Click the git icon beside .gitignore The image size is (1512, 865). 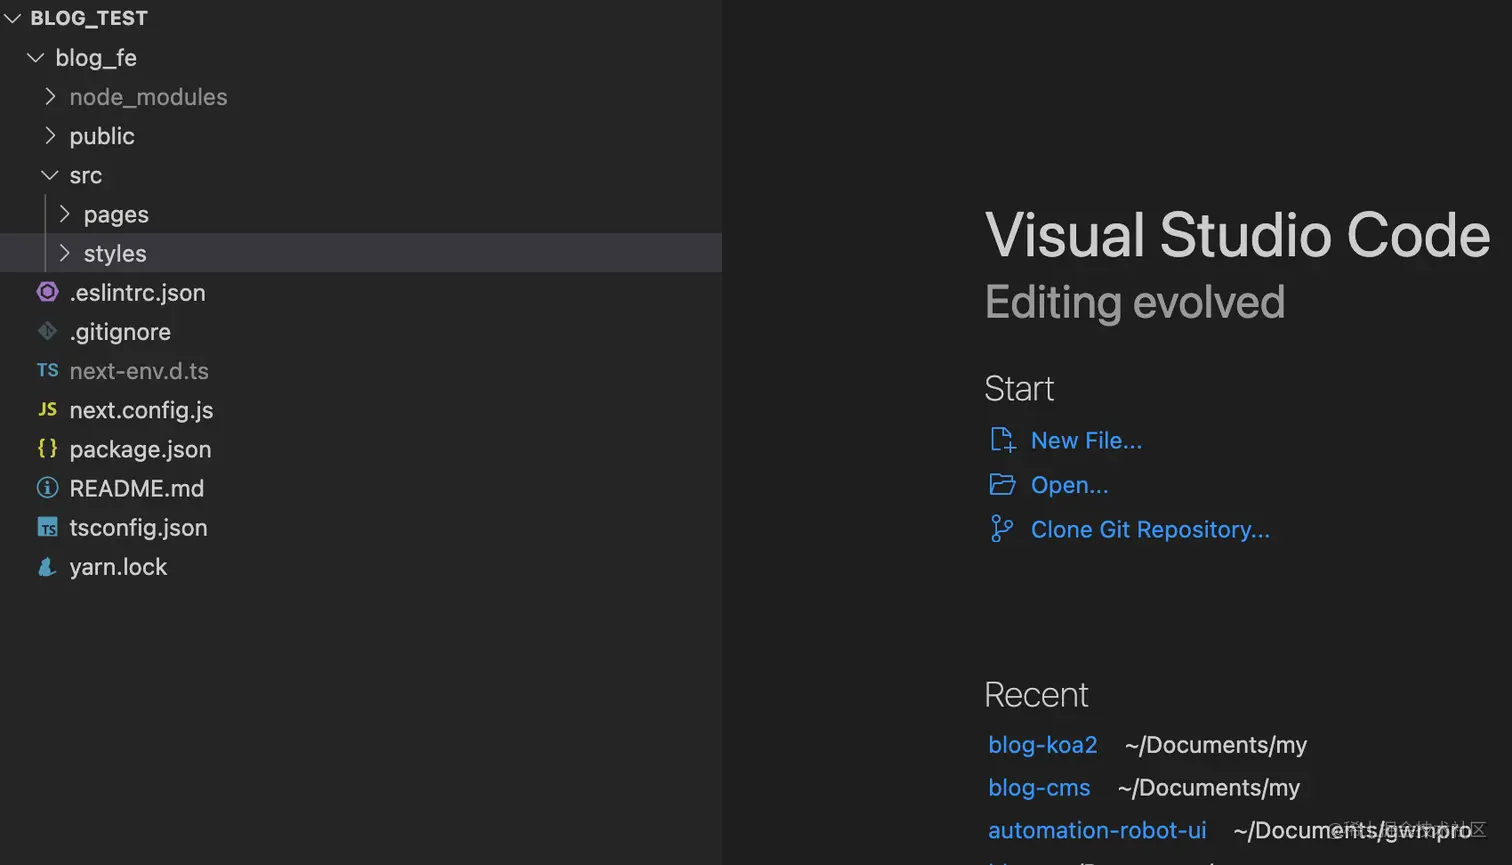click(47, 331)
